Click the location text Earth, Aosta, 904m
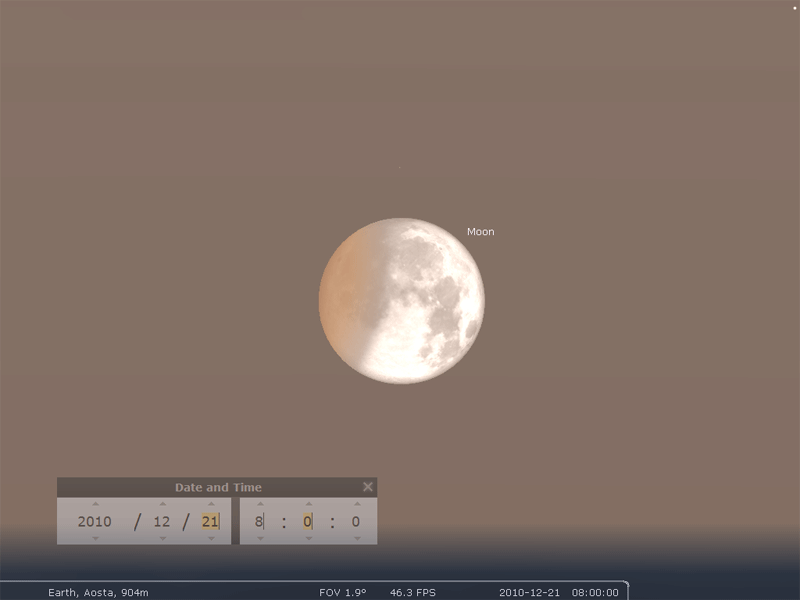The height and width of the screenshot is (600, 800). pyautogui.click(x=98, y=592)
